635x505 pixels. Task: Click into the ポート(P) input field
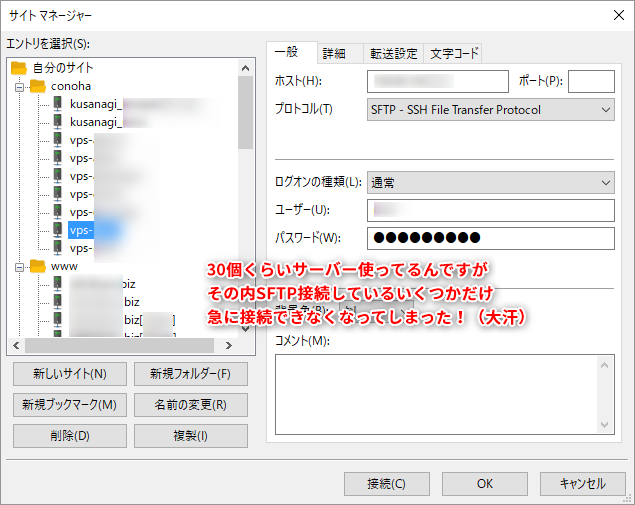click(x=591, y=81)
